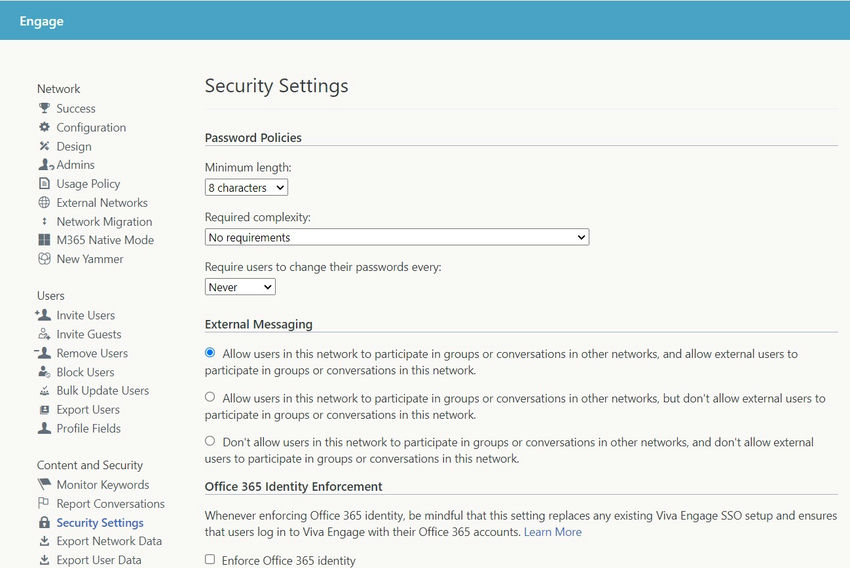Select Don't allow users in other networks option
The width and height of the screenshot is (850, 568).
coord(210,441)
